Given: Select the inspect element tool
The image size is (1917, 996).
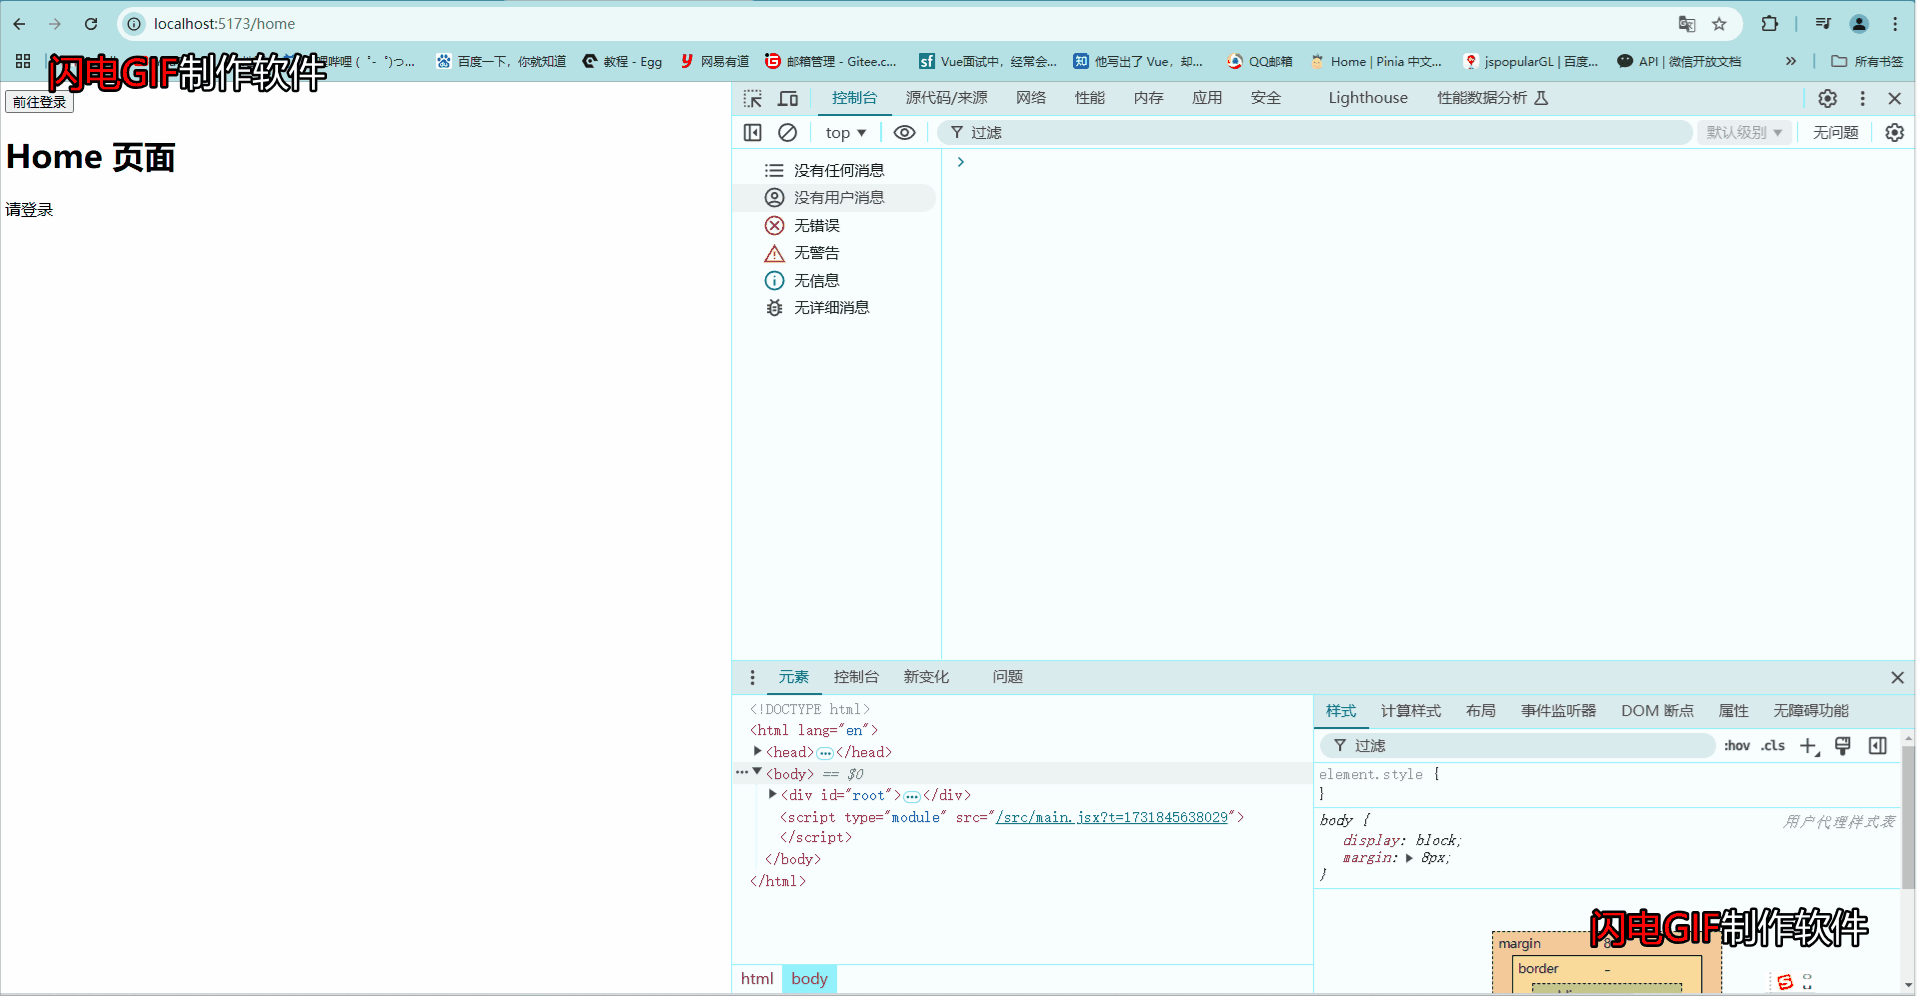Looking at the screenshot, I should 752,98.
